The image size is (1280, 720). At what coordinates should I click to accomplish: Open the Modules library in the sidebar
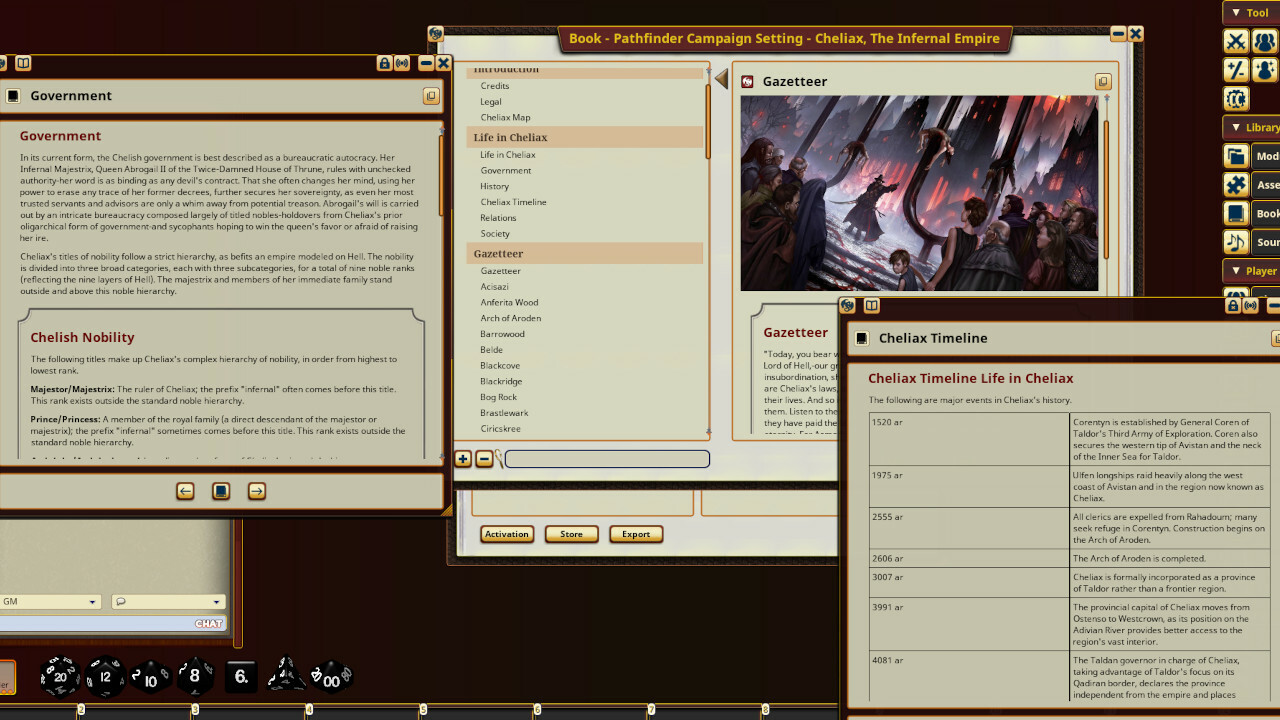click(1235, 155)
